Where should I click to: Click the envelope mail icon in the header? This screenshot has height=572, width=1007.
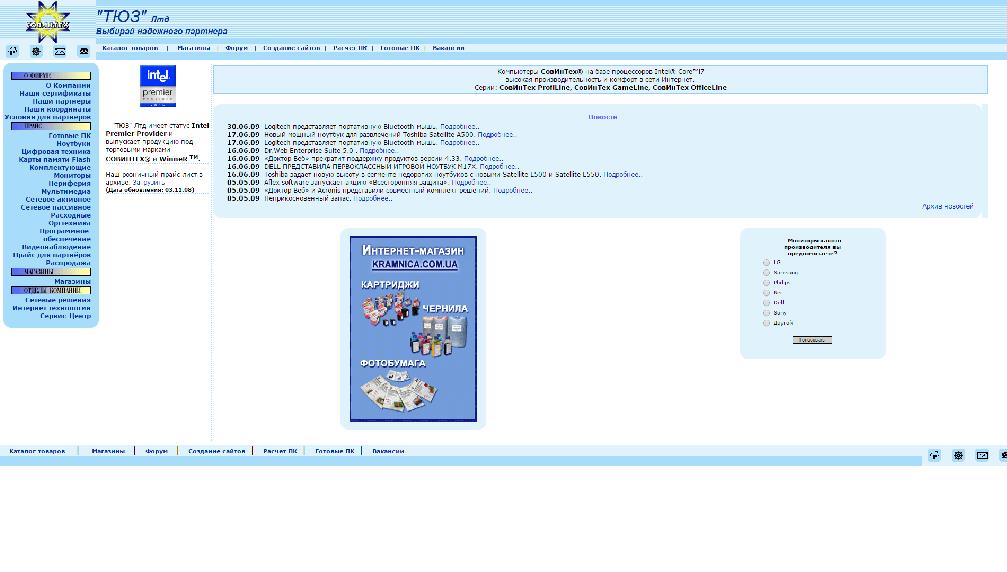[60, 51]
